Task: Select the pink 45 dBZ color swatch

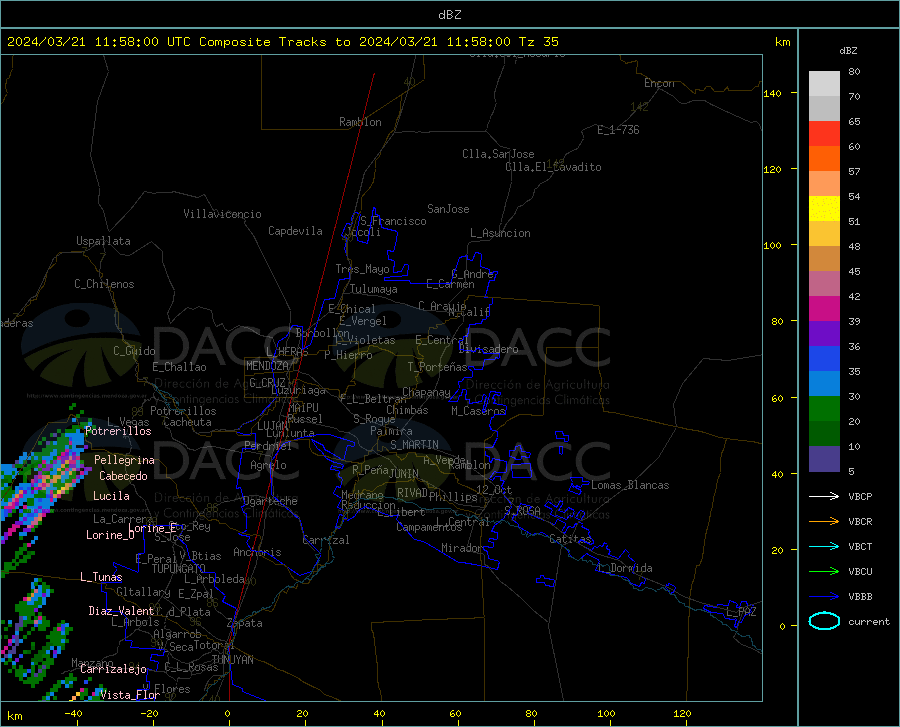Action: [x=824, y=283]
